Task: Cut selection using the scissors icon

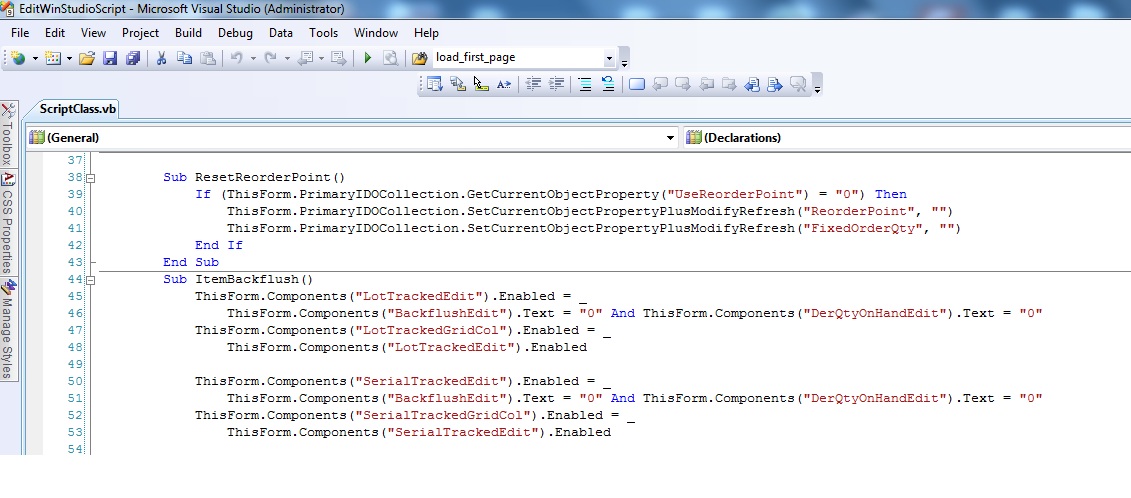Action: point(162,58)
